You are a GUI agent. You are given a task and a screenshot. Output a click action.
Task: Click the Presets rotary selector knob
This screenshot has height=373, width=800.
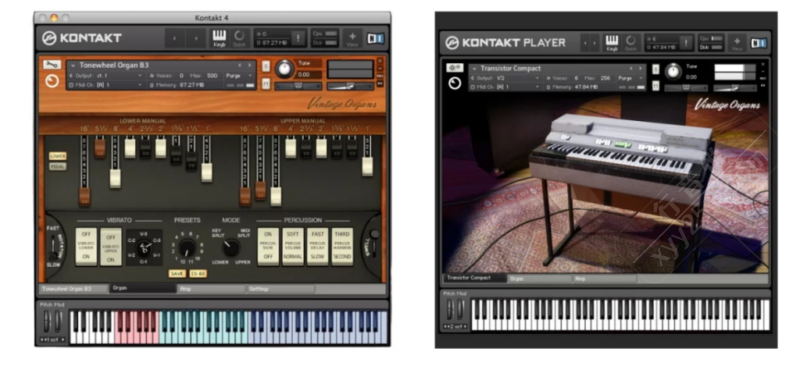[x=187, y=247]
